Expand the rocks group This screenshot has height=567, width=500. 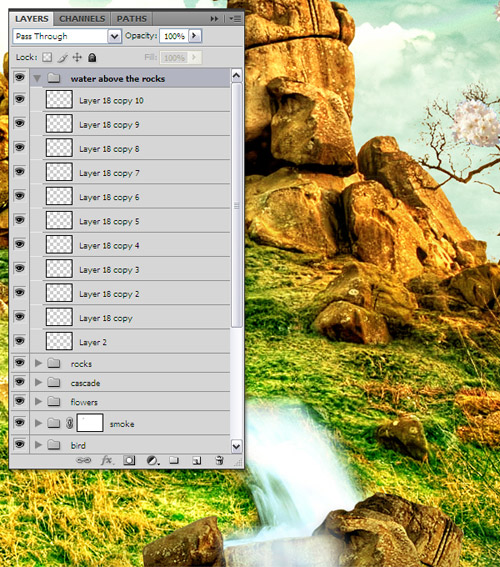(38, 363)
